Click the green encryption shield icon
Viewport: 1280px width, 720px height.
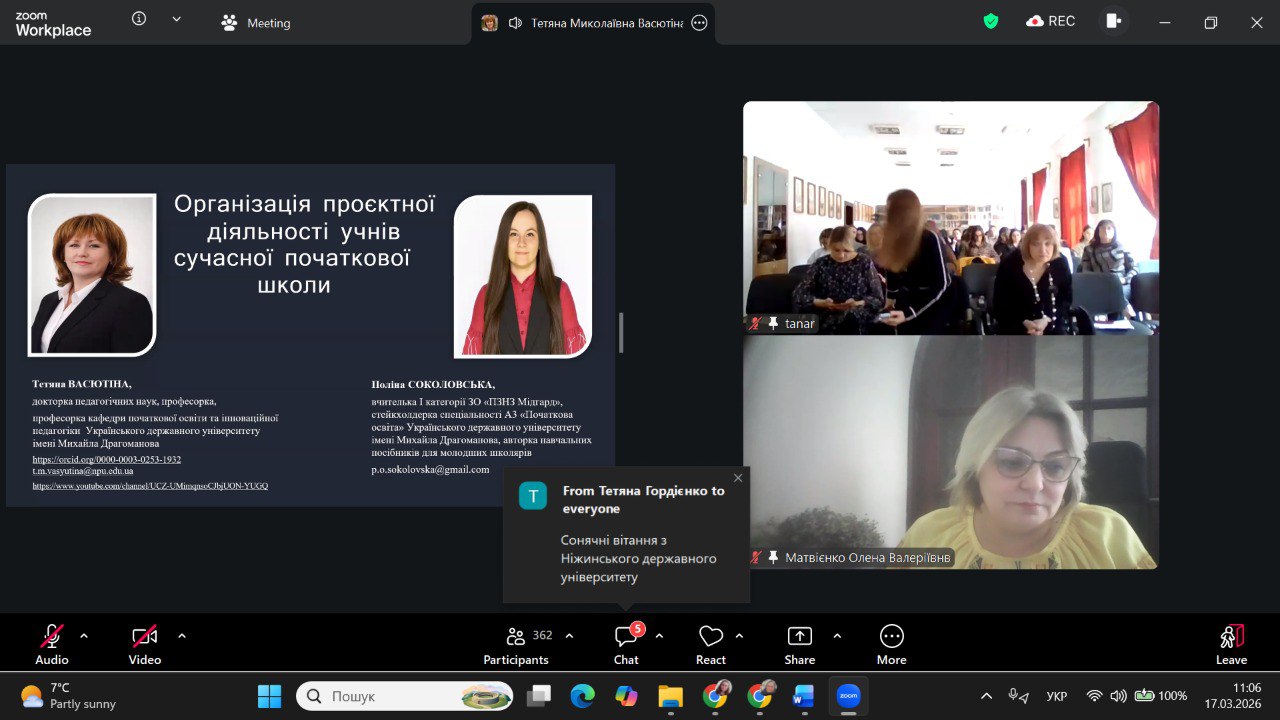(991, 21)
